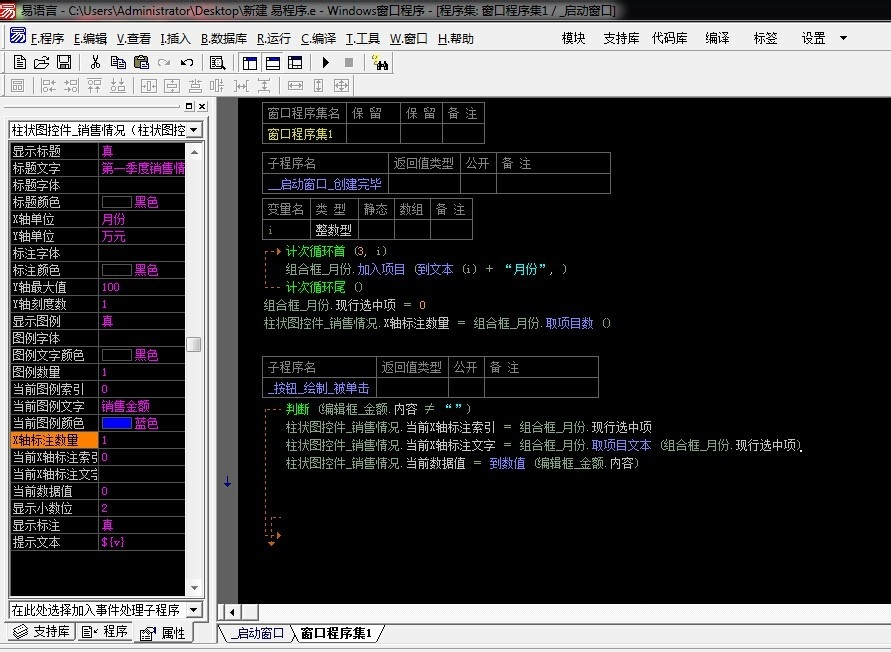Viewport: 891px width, 652px height.
Task: Click the 显示标注 property value 真
Action: (107, 525)
